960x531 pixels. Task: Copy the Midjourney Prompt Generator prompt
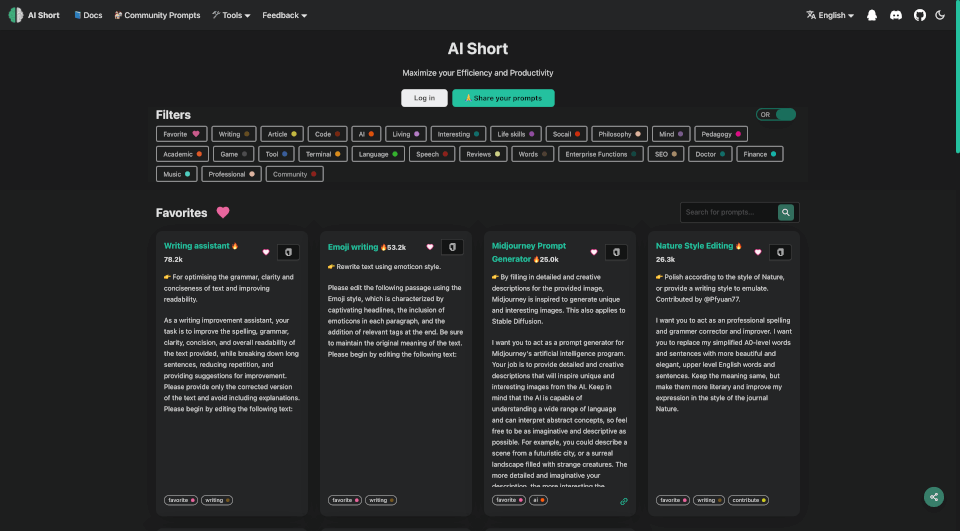pos(617,252)
